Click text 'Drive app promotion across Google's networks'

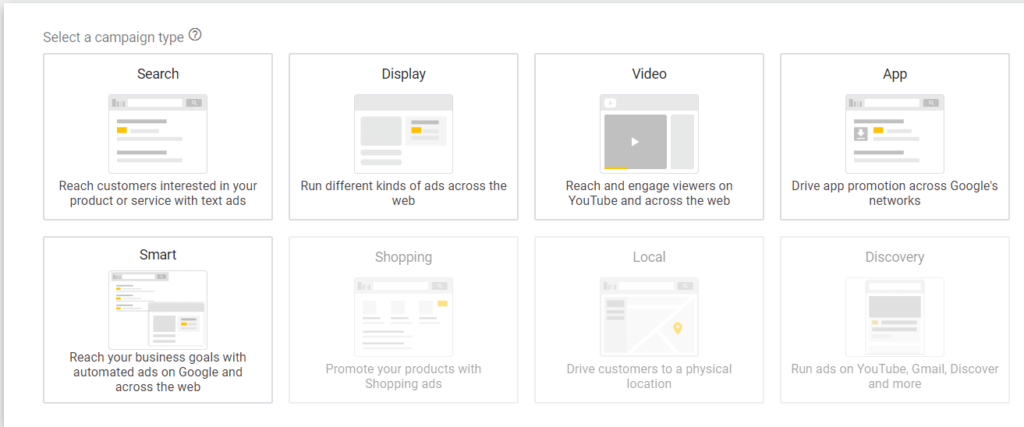(x=895, y=193)
